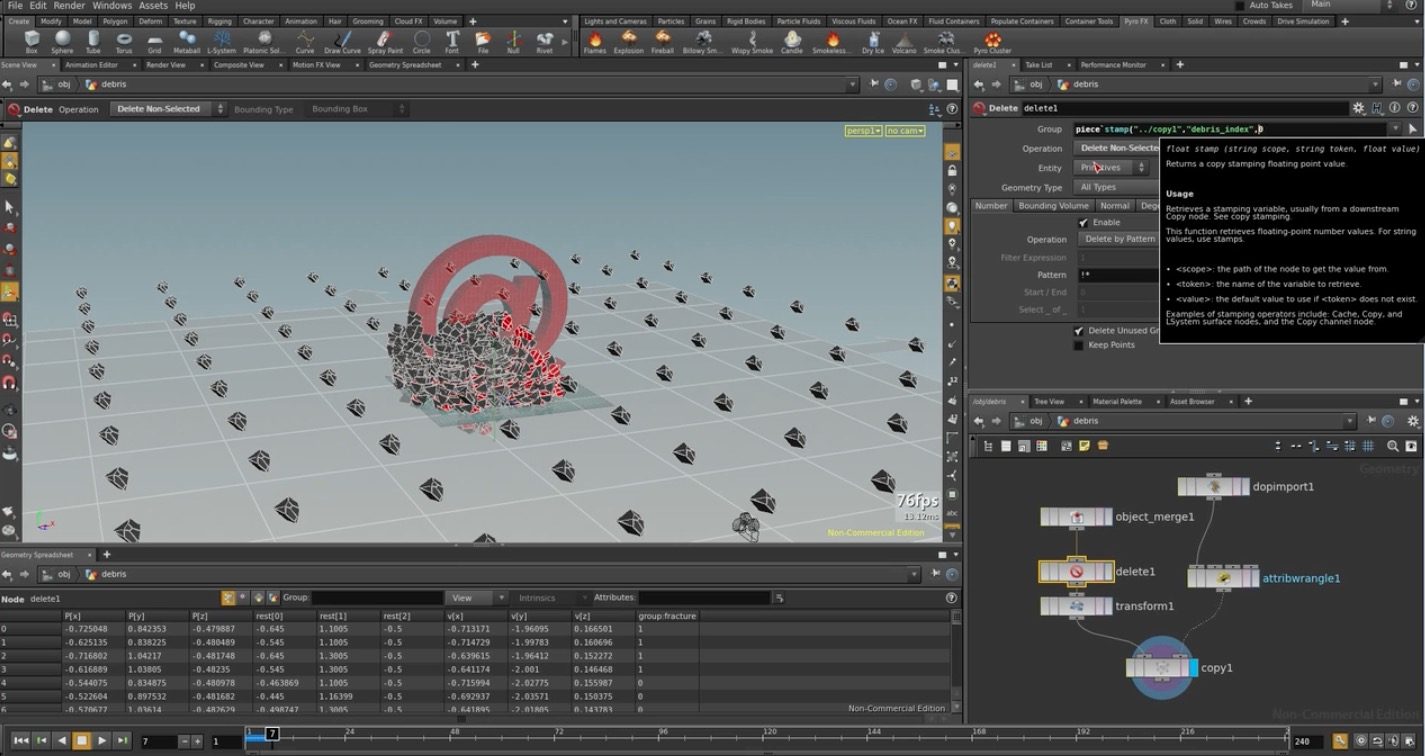
Task: Open the Entity Primitives dropdown
Action: [1113, 168]
